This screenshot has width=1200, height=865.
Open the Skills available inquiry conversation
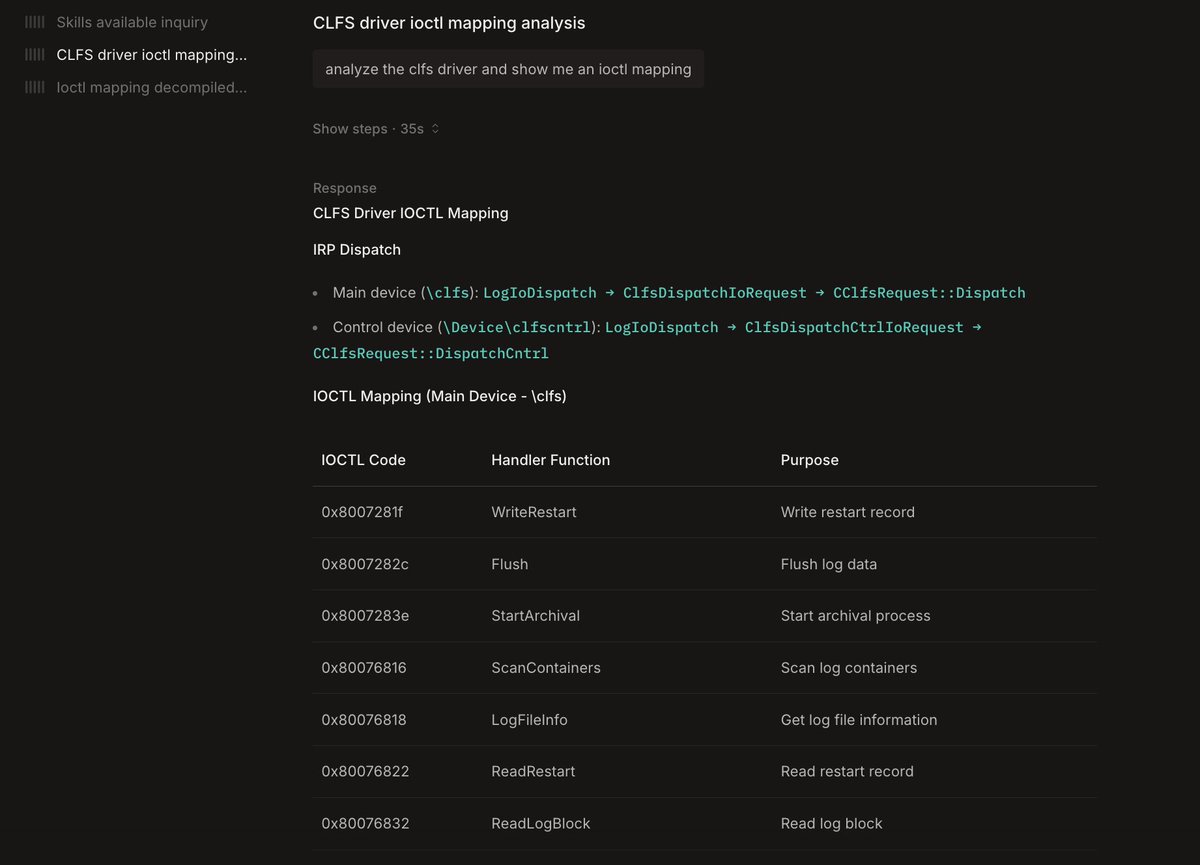click(132, 22)
